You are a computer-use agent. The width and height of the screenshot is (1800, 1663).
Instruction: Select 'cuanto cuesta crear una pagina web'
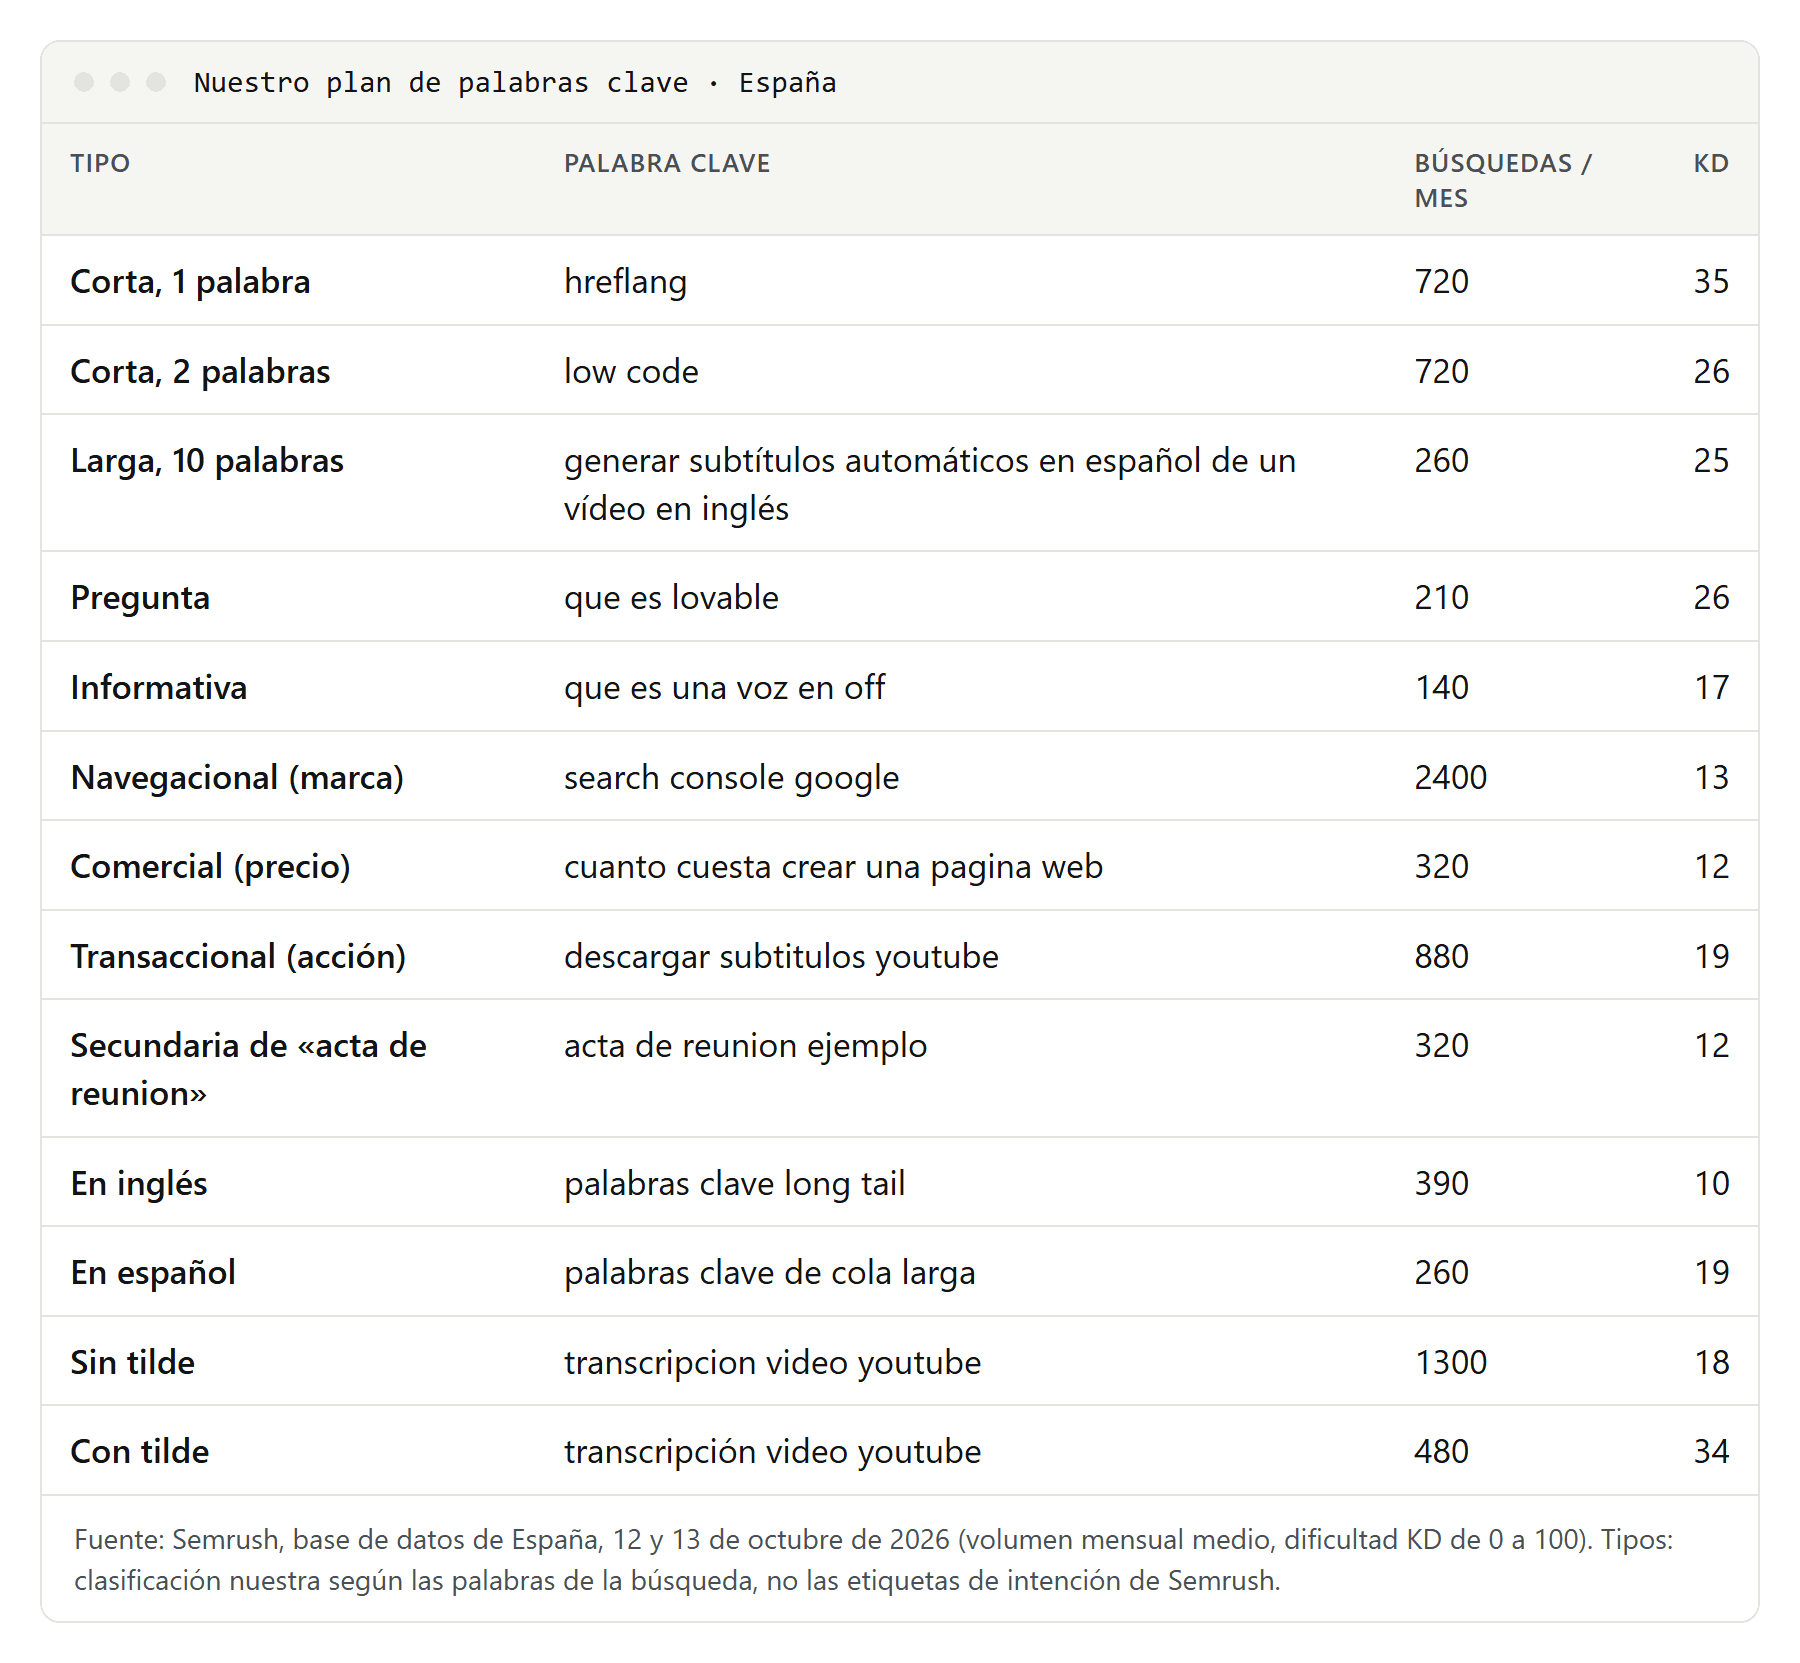coord(833,867)
